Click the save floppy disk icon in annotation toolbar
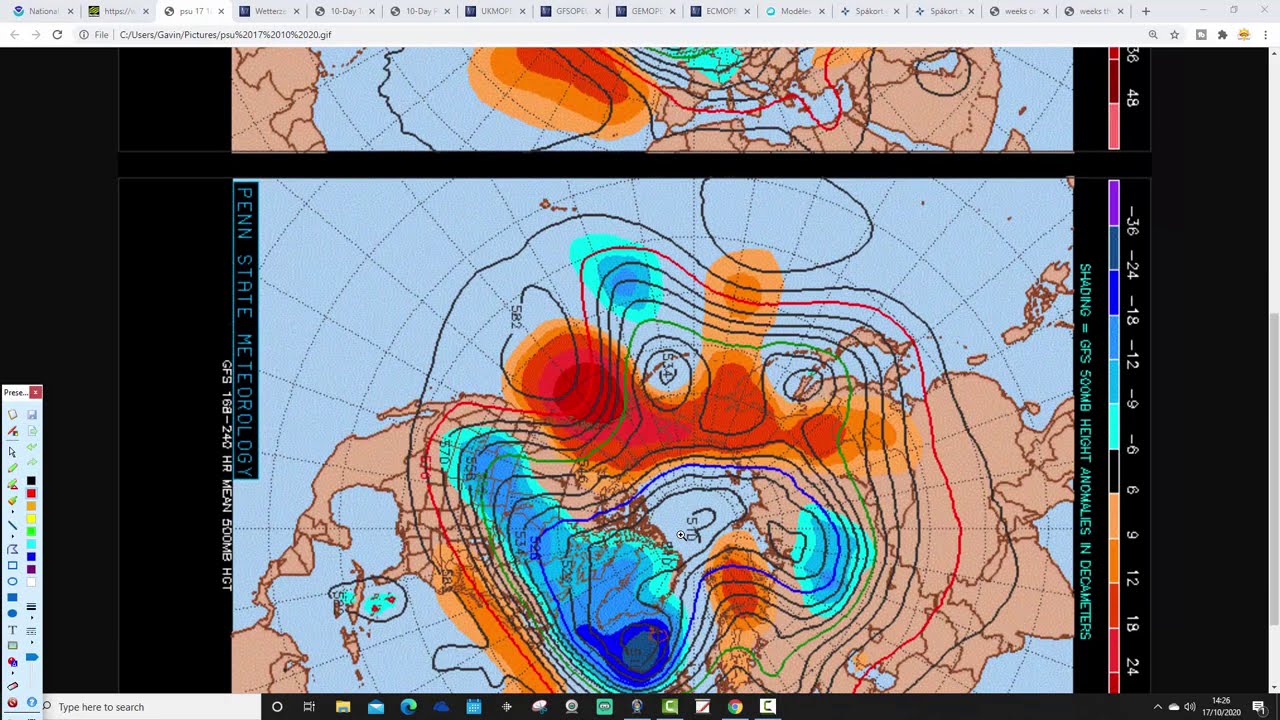 point(32,414)
